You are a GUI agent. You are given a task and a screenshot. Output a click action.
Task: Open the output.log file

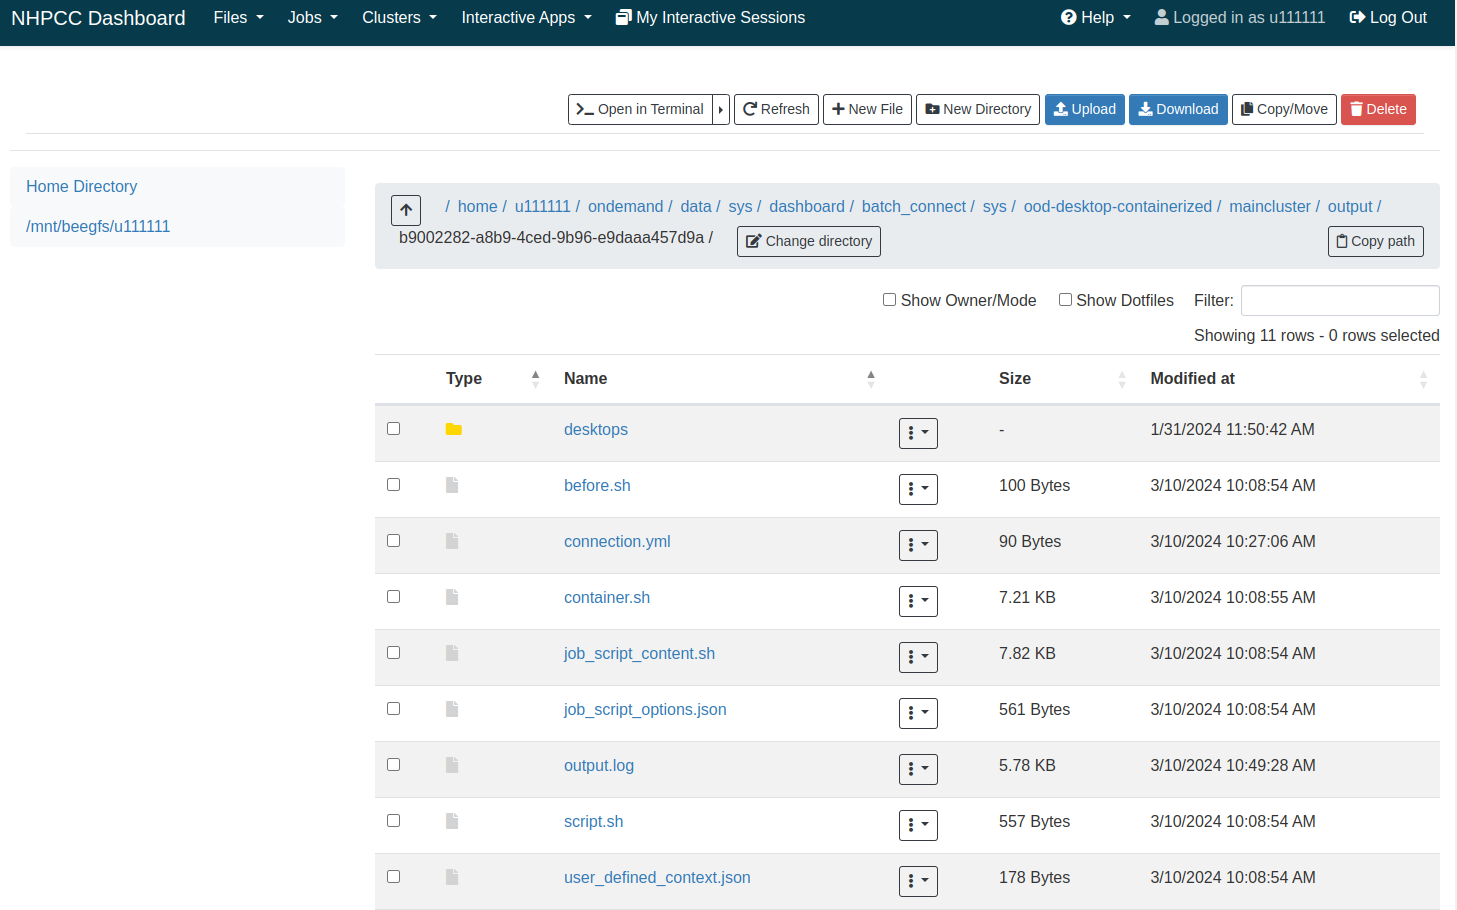pyautogui.click(x=599, y=765)
